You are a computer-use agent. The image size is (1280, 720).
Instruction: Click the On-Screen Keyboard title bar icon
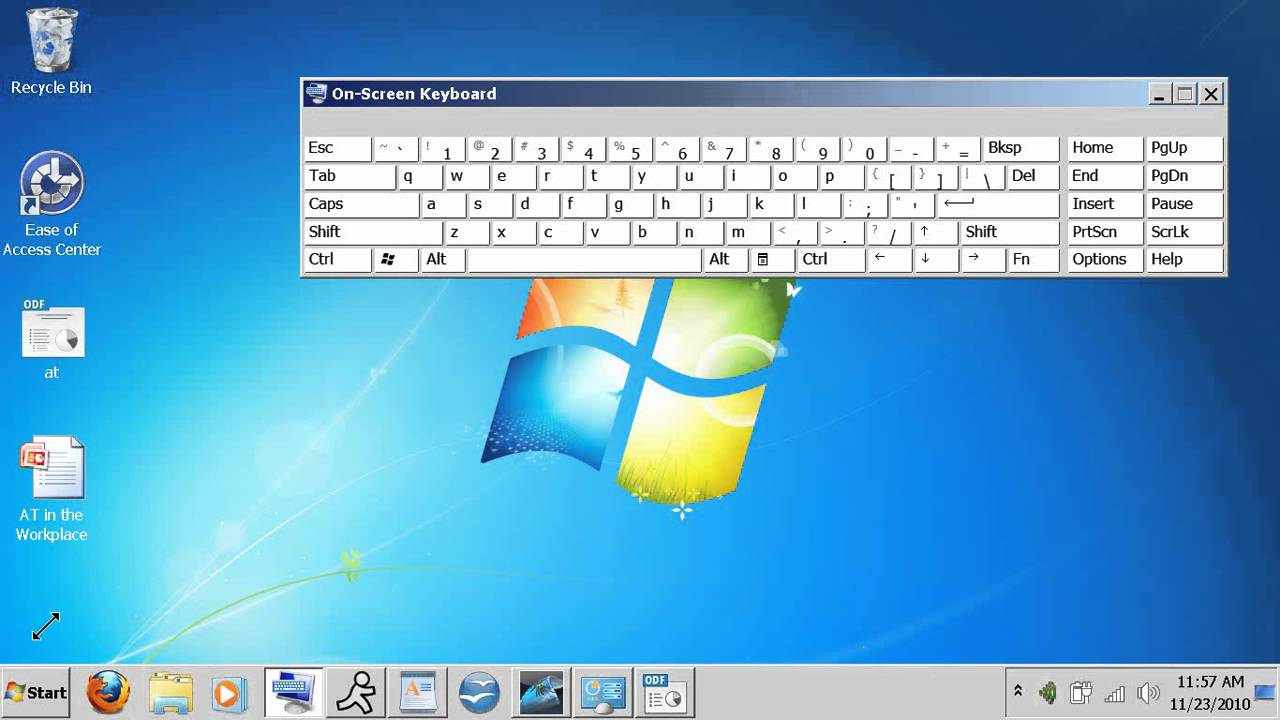(x=317, y=93)
